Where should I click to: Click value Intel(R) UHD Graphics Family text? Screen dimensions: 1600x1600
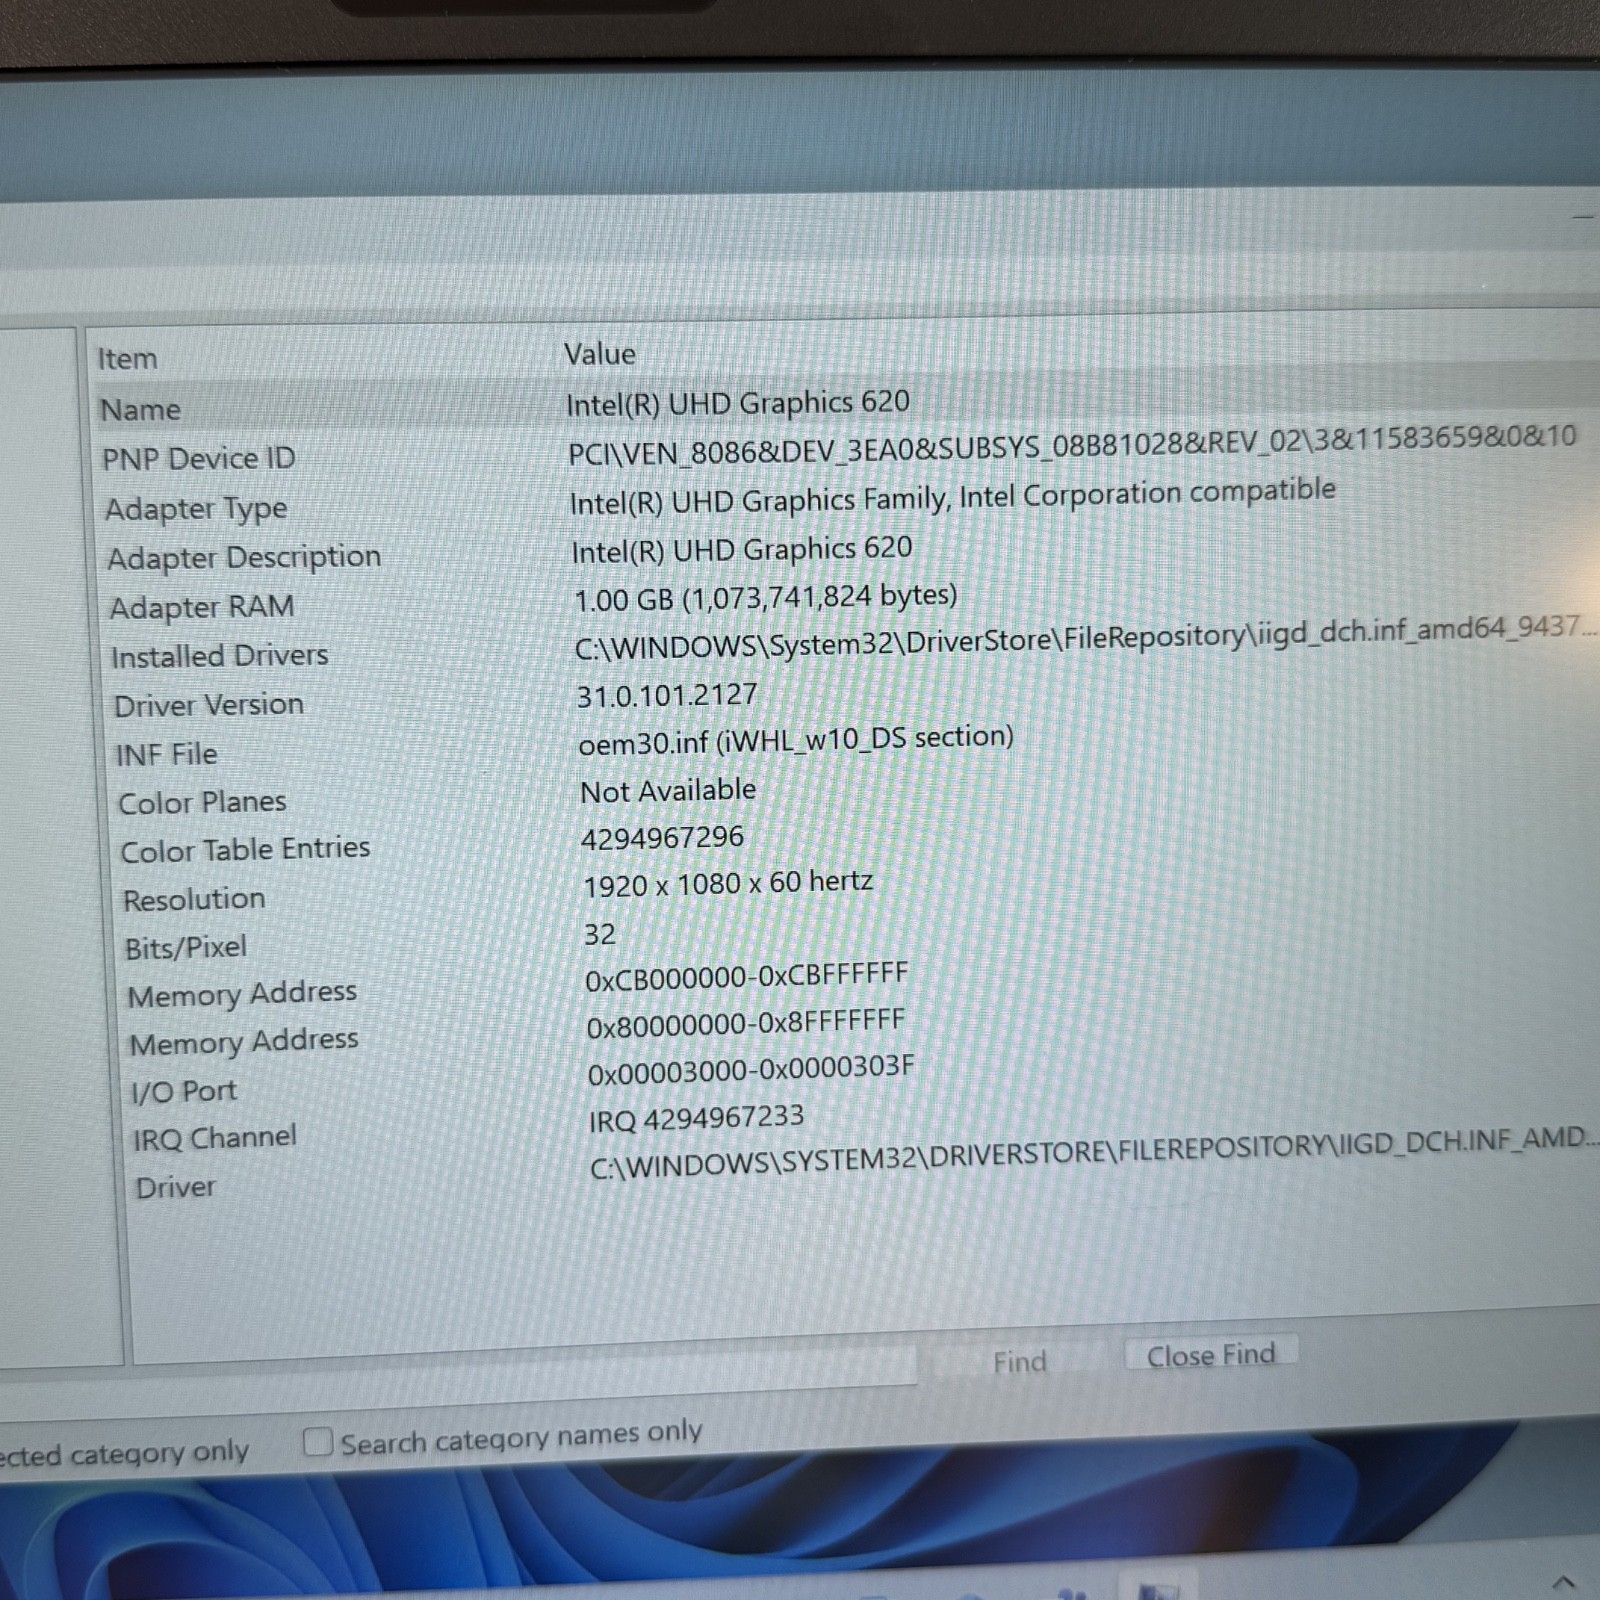(952, 496)
